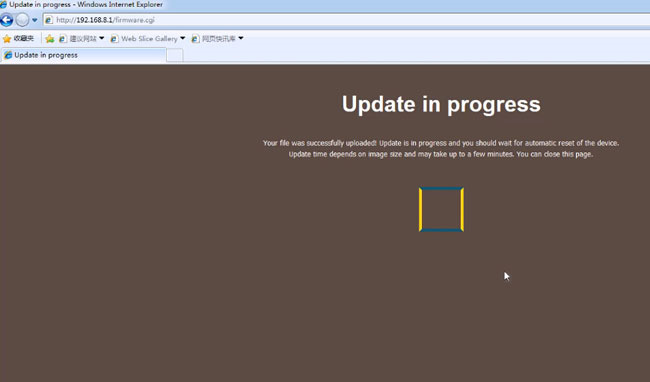The height and width of the screenshot is (382, 650).
Task: Click the 建议网站 page icon
Action: tap(63, 39)
